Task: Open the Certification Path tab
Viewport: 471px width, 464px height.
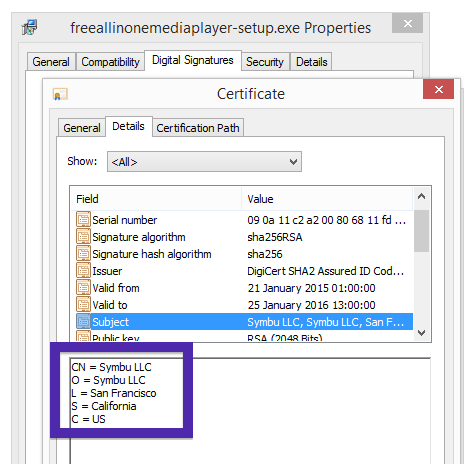Action: coord(198,128)
